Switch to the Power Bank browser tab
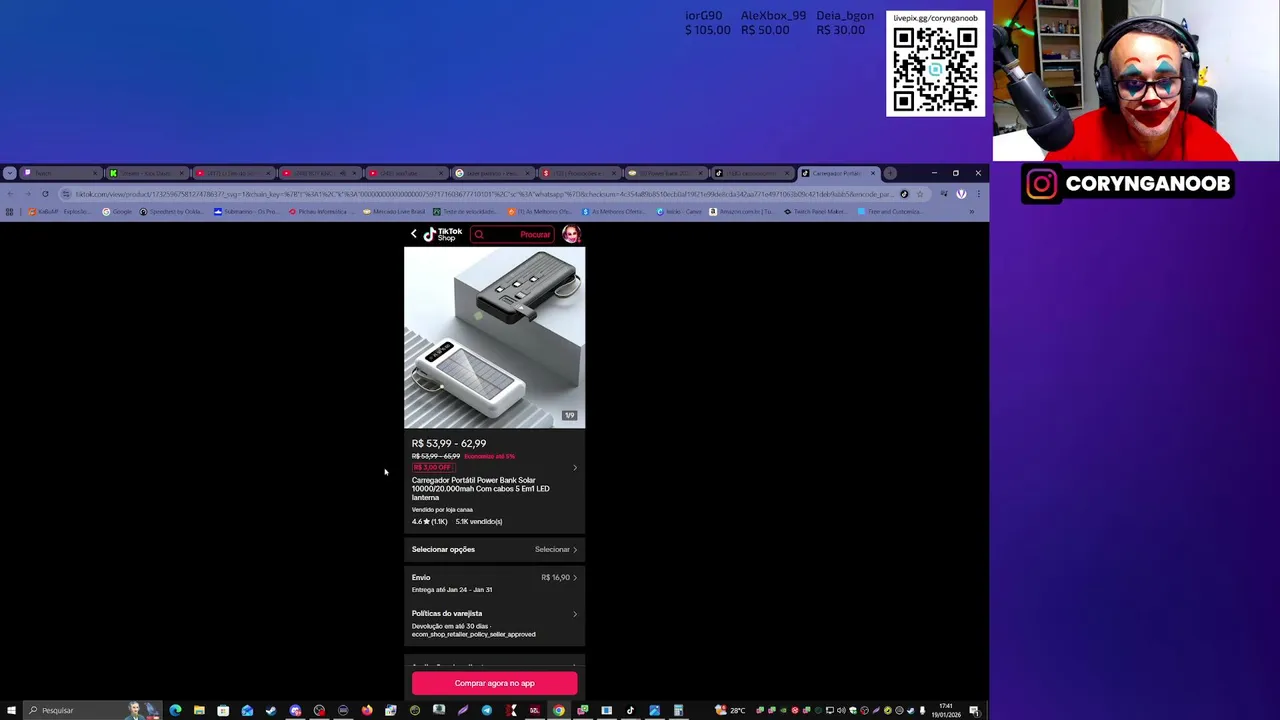Screen dimensions: 1280x720 [x=665, y=173]
